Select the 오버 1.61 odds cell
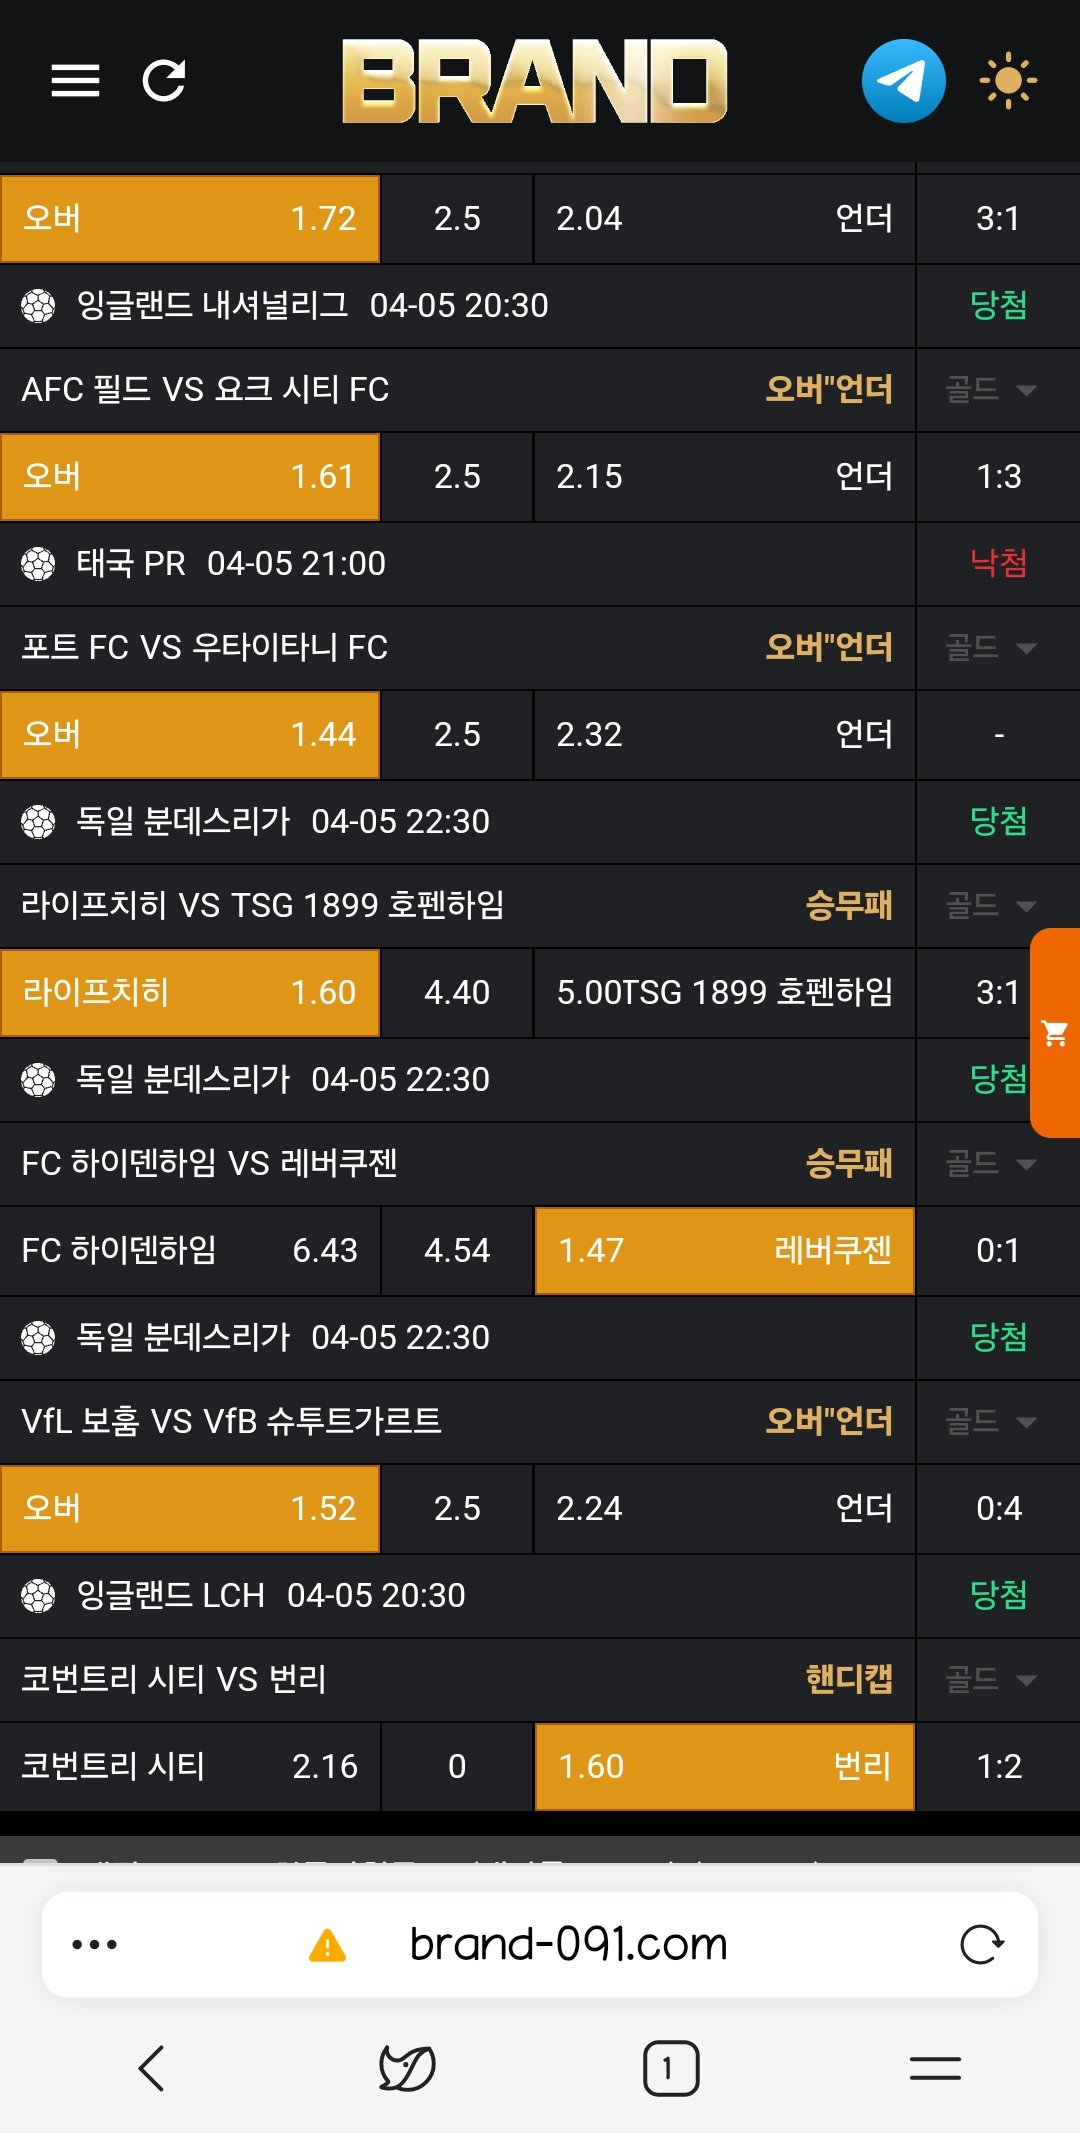1080x2133 pixels. coord(190,477)
